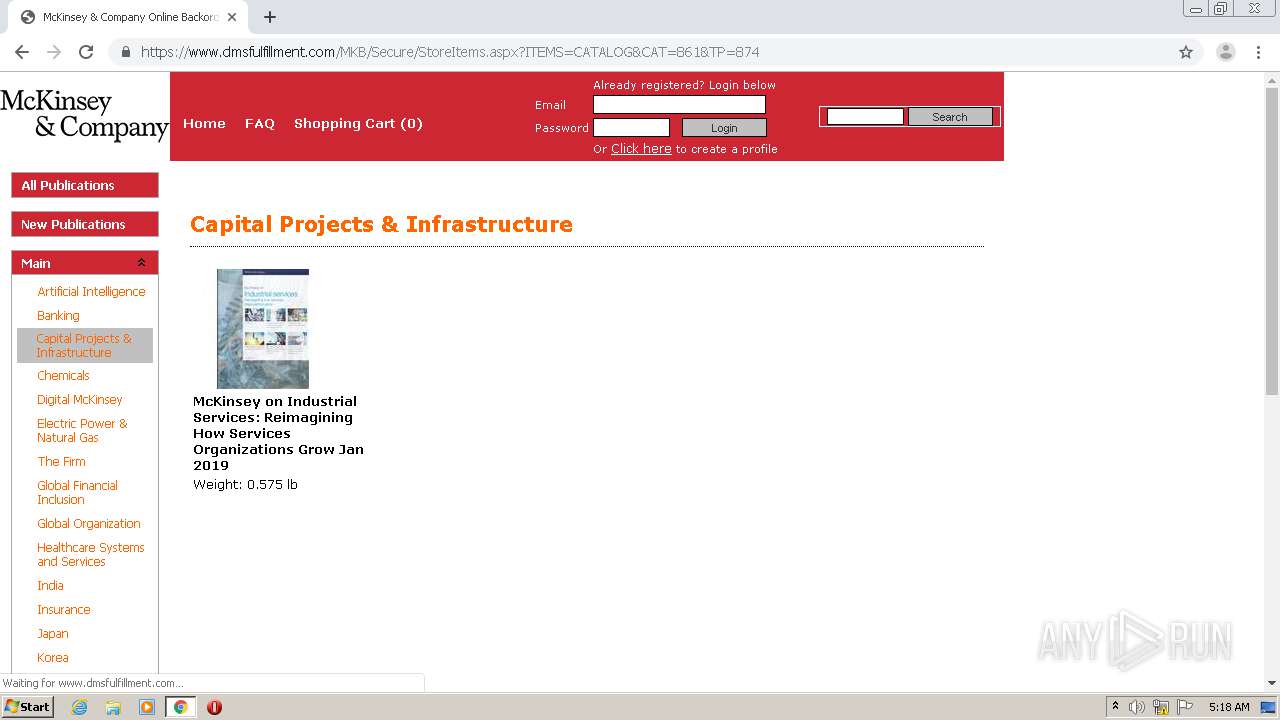Click the browser forward arrow
This screenshot has height=720, width=1280.
(54, 52)
